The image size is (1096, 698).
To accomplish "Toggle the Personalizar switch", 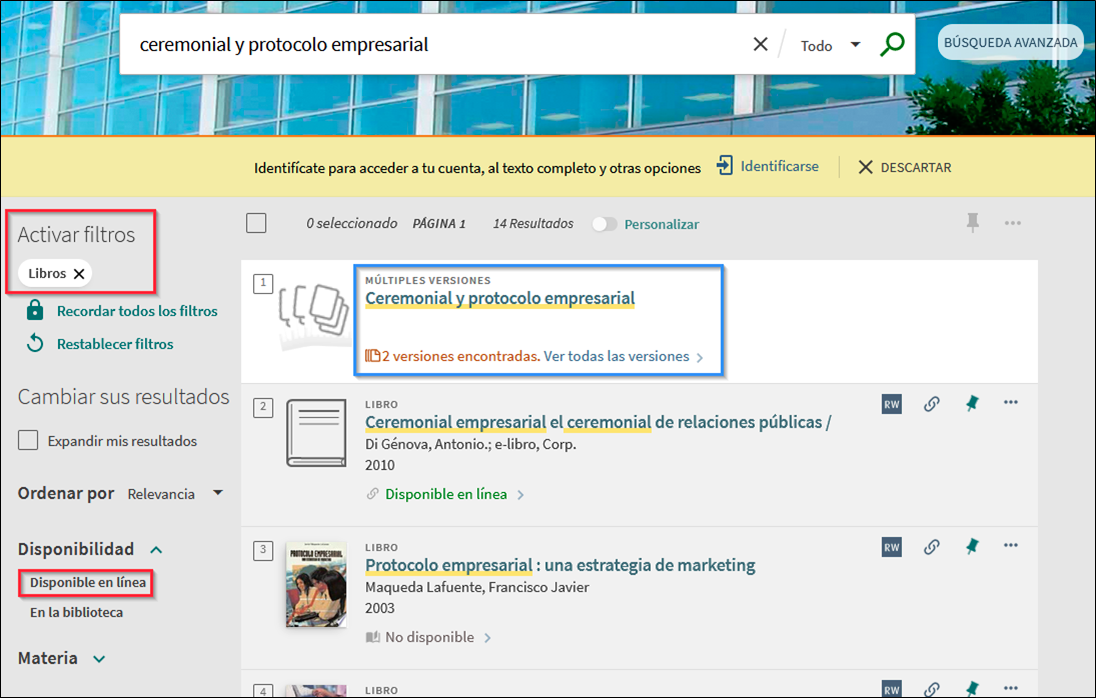I will (x=604, y=224).
